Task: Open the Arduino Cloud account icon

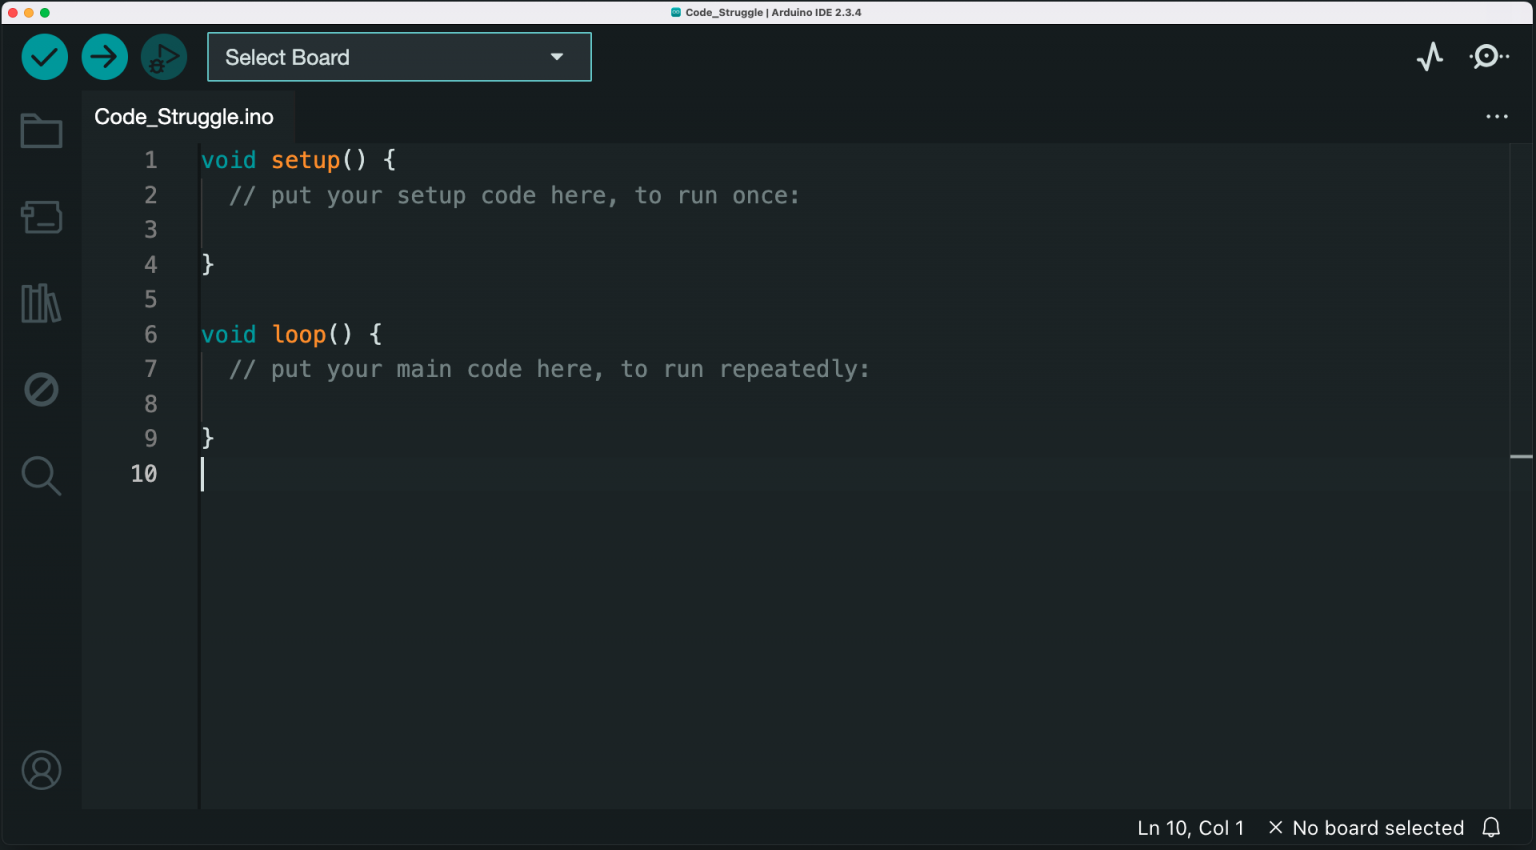Action: point(40,770)
